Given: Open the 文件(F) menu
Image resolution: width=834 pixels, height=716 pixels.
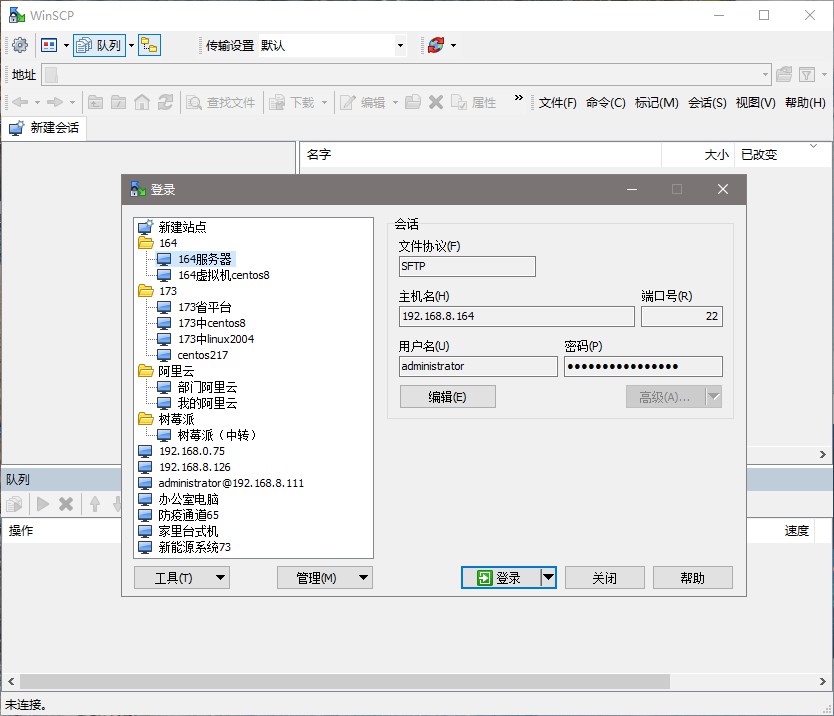Looking at the screenshot, I should (x=557, y=102).
